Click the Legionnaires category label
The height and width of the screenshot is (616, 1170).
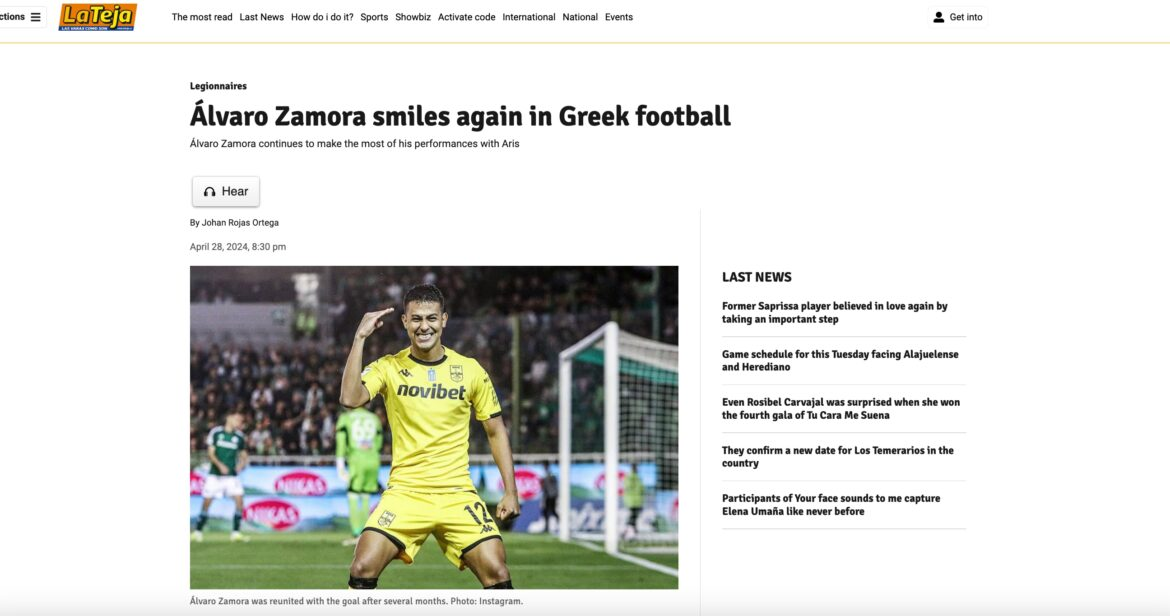tap(218, 86)
